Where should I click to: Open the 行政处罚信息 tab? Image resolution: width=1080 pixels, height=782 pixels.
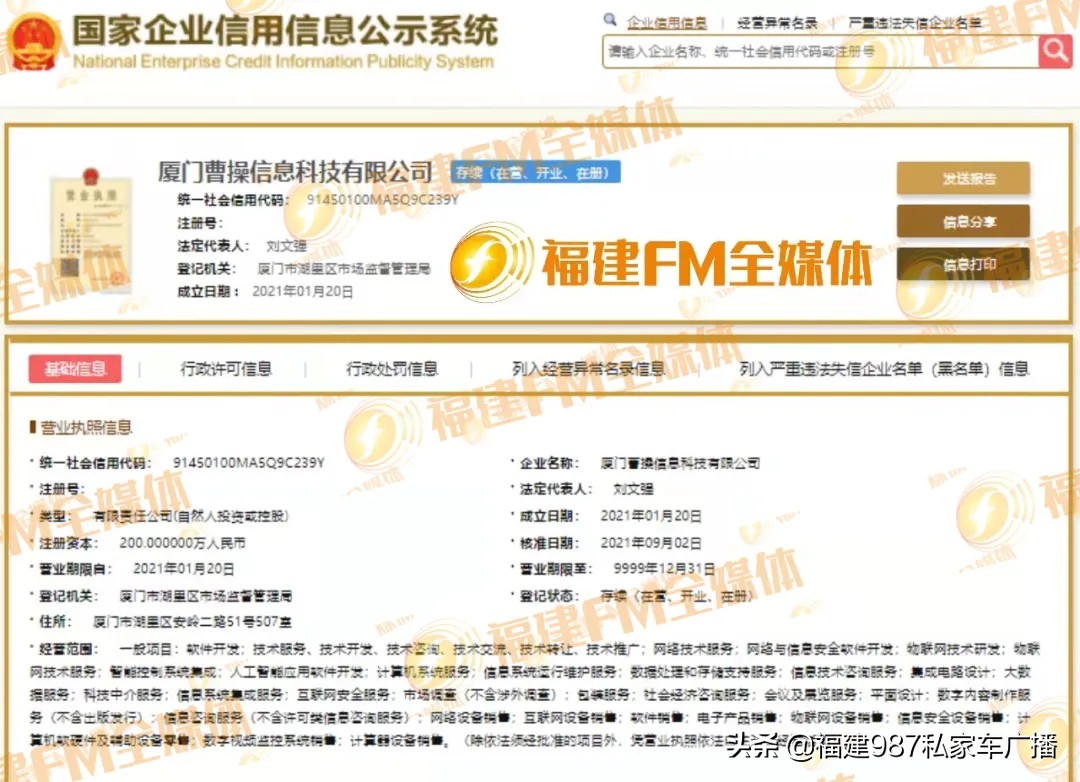click(392, 367)
